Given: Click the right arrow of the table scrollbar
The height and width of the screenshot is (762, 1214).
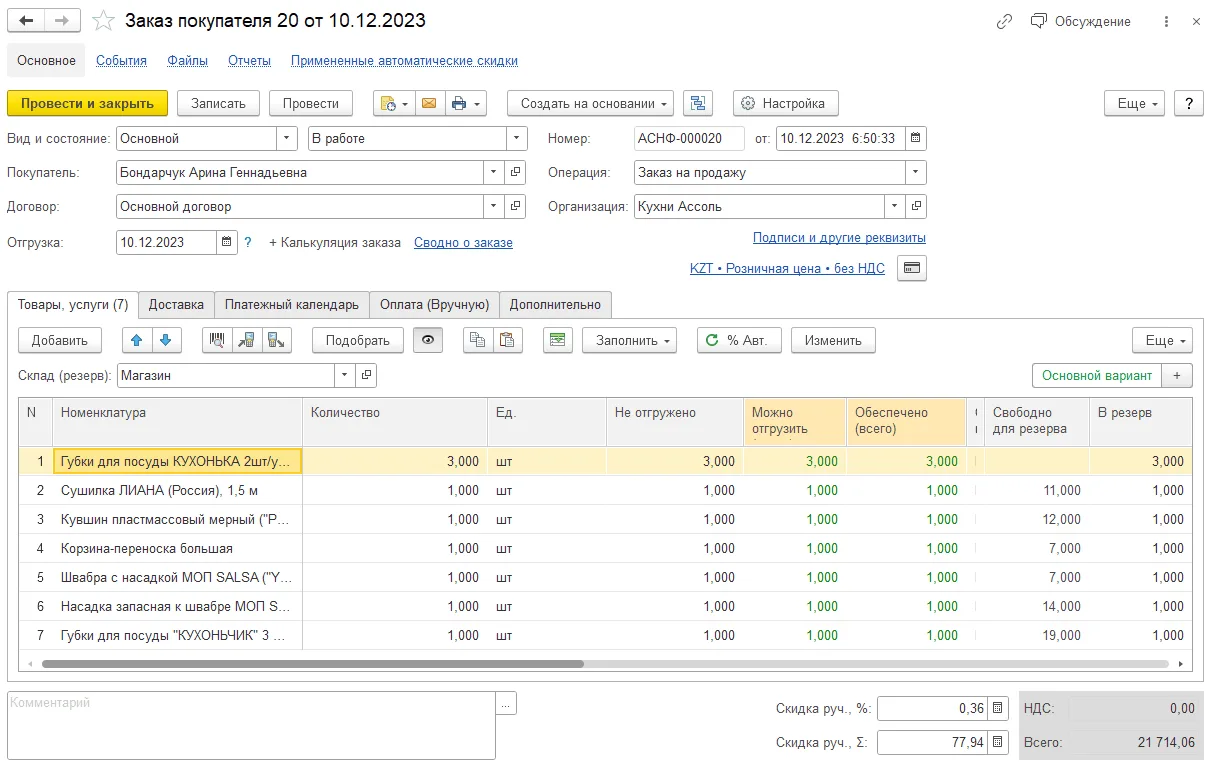Looking at the screenshot, I should coord(1183,664).
